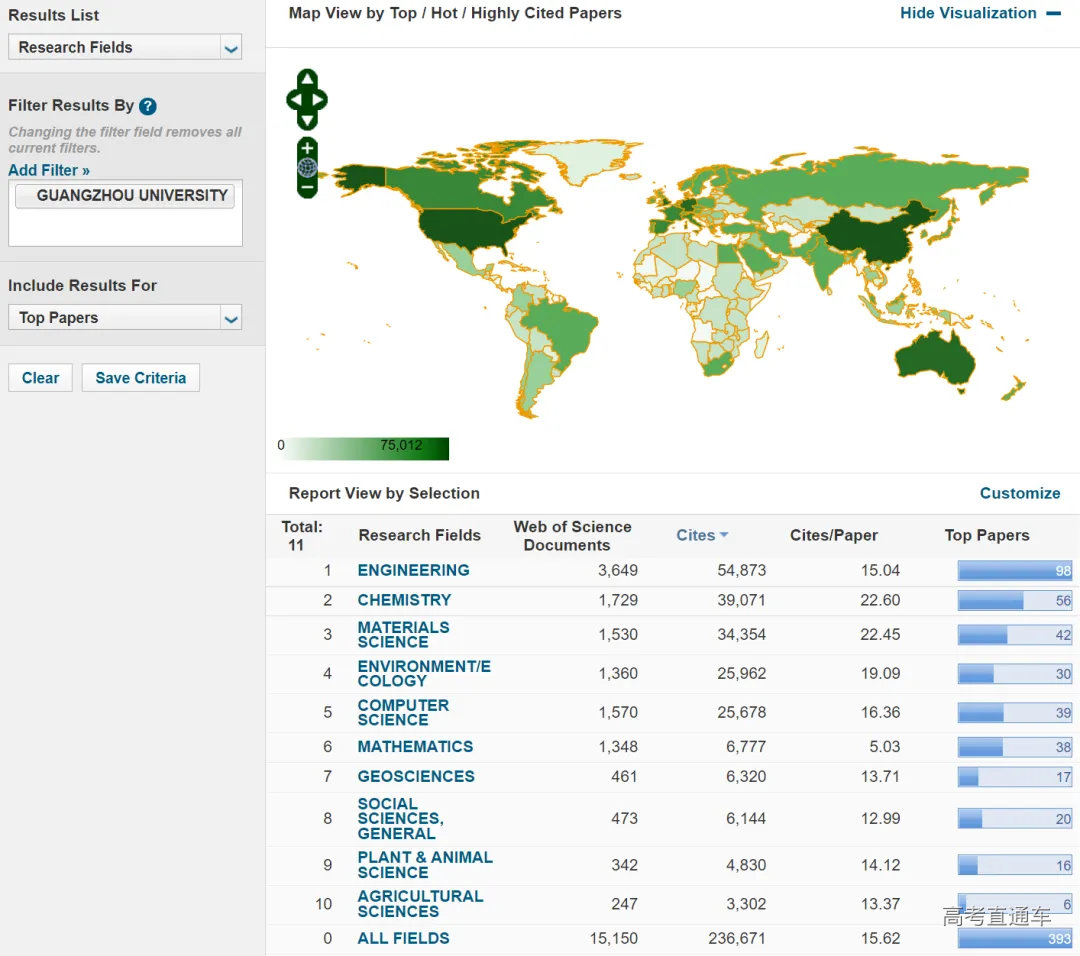1080x956 pixels.
Task: Pan the map left with the left arrow
Action: pos(294,99)
